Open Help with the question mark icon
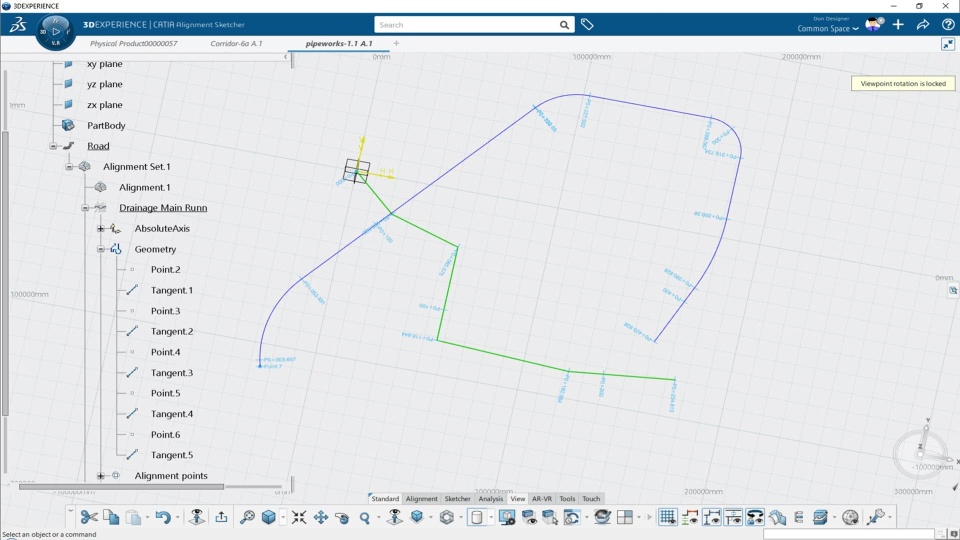The width and height of the screenshot is (960, 540). tap(948, 24)
